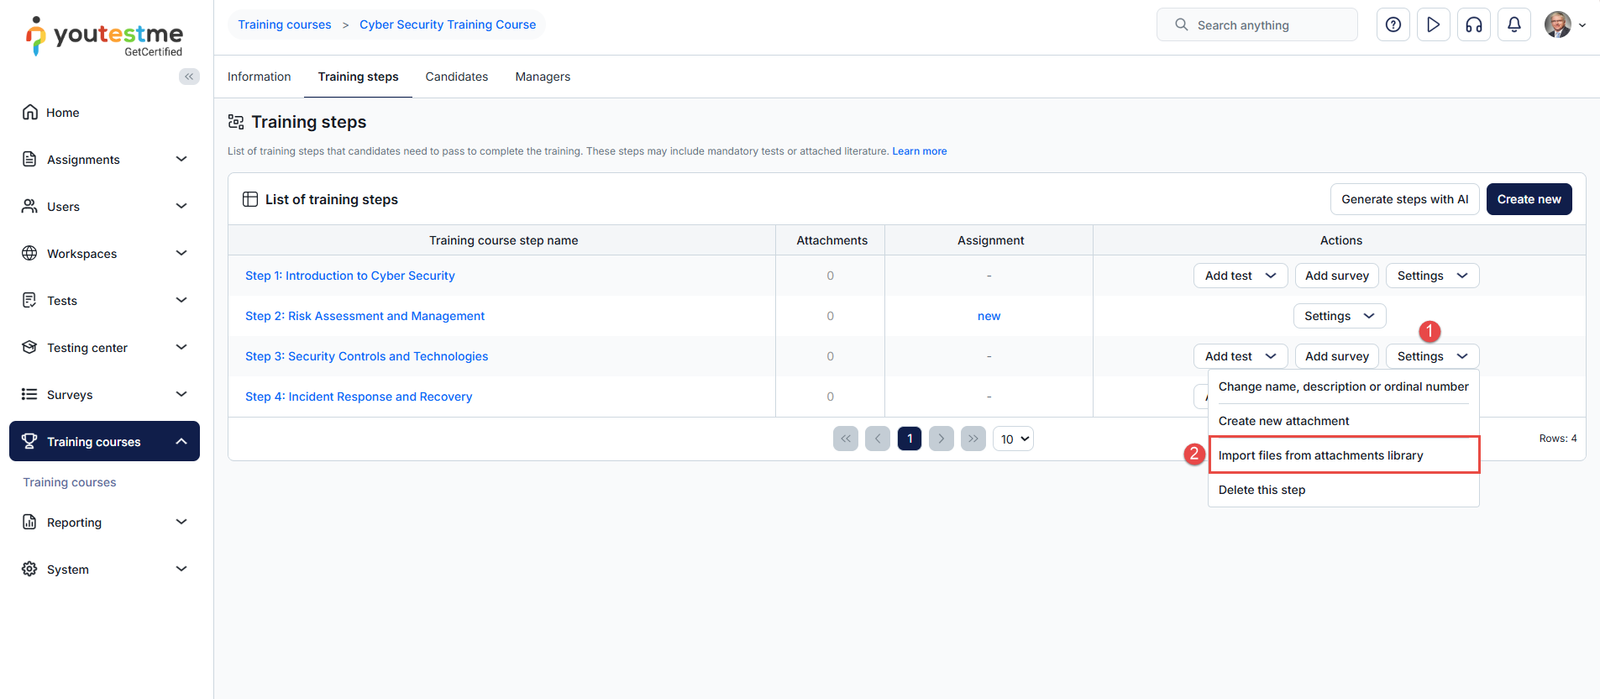Jump to last page in pagination

click(x=973, y=439)
